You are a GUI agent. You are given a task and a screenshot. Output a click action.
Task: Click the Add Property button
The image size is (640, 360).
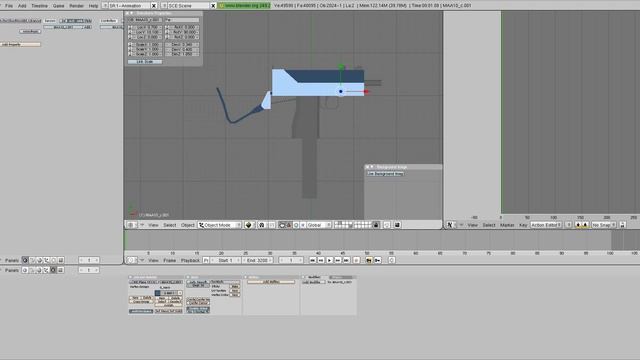21,44
